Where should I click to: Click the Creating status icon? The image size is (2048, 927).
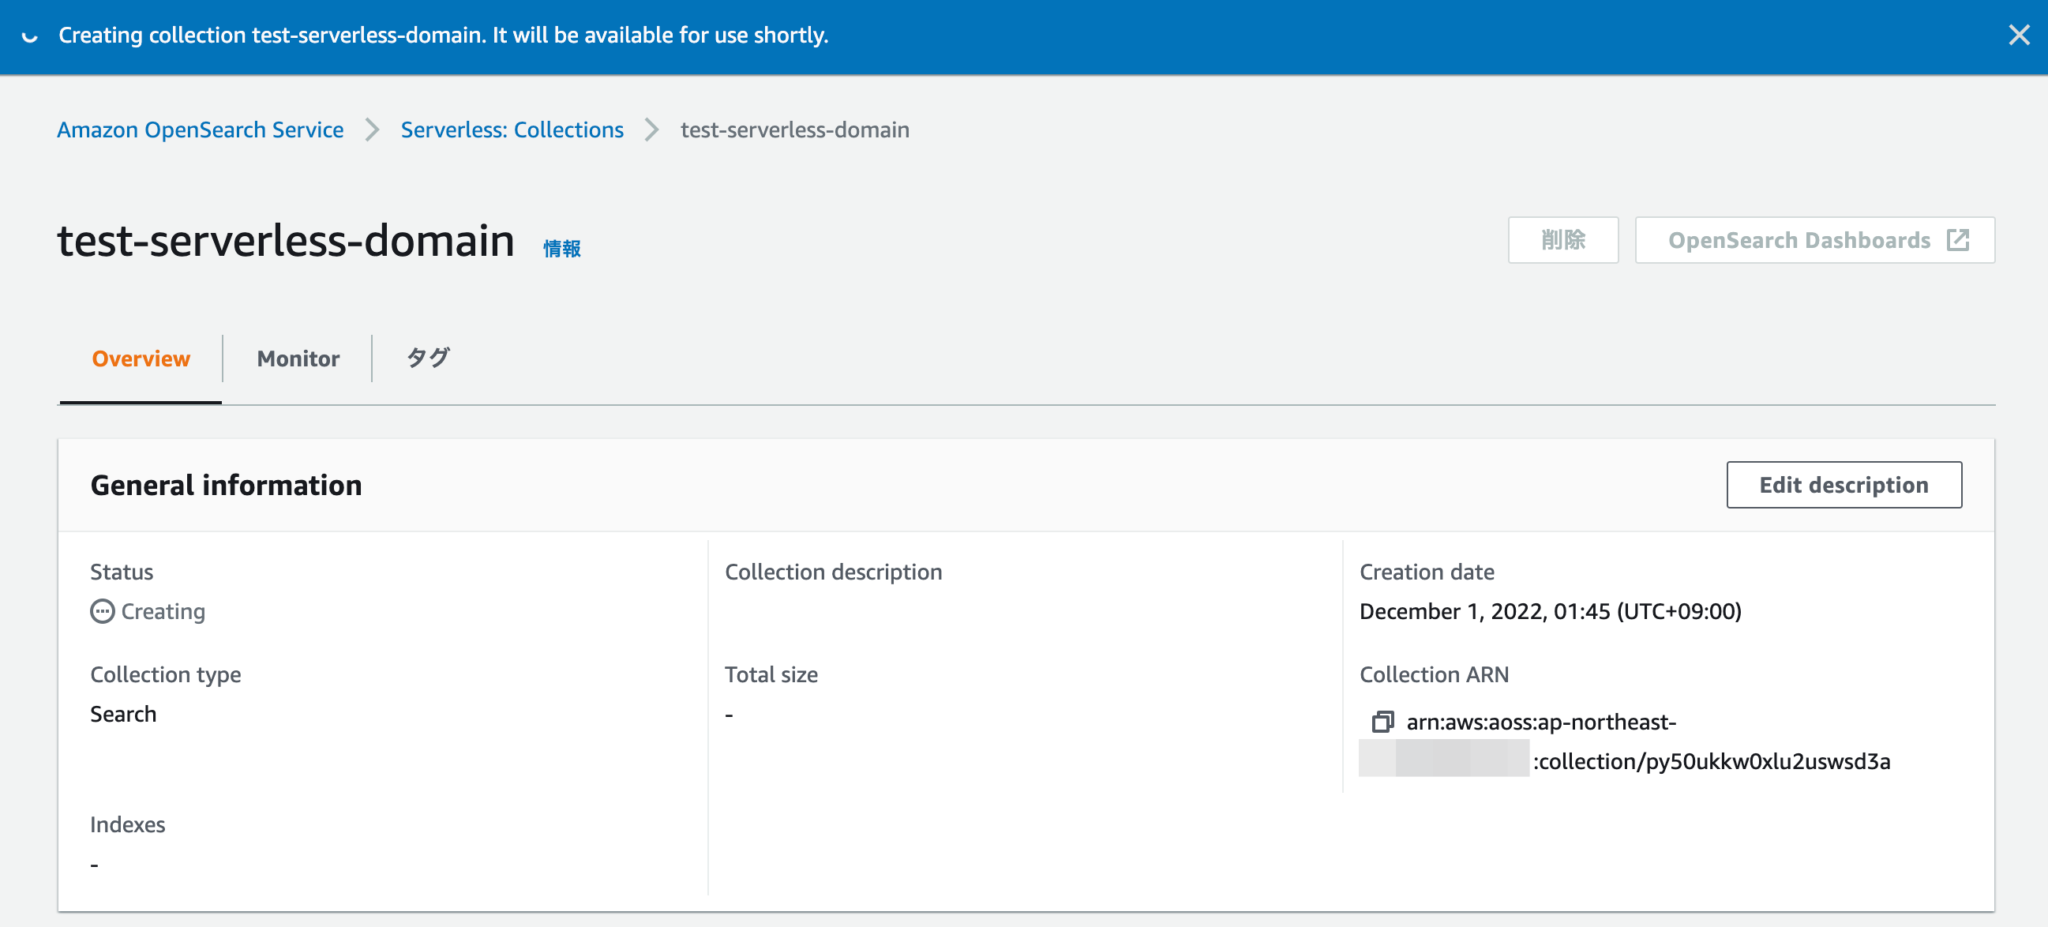point(102,611)
